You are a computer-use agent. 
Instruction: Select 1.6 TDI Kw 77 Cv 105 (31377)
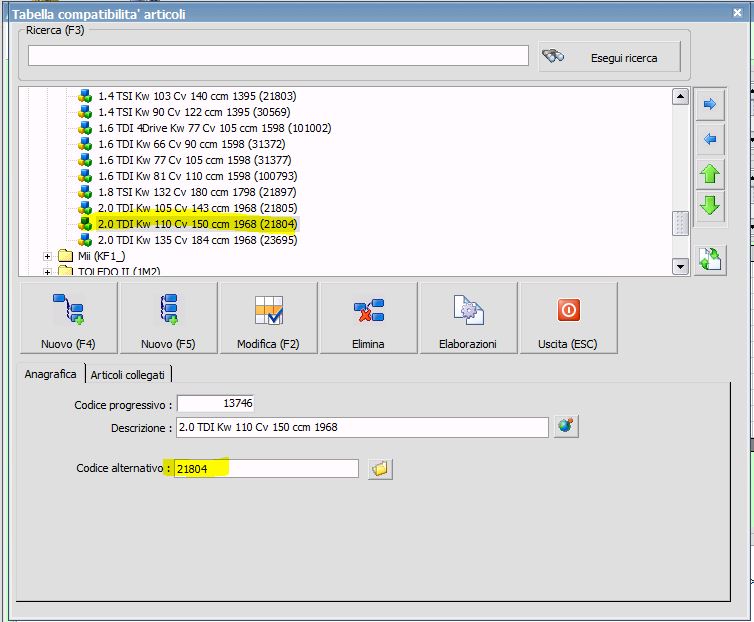click(195, 160)
